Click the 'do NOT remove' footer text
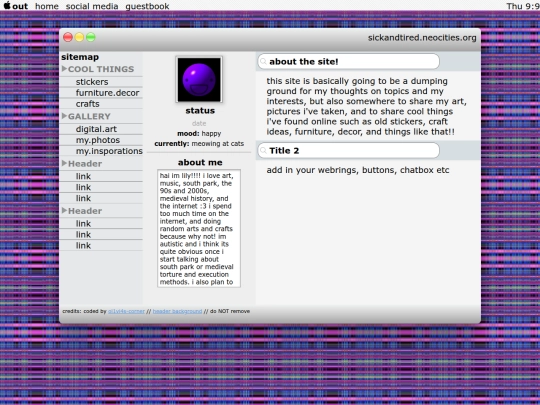The image size is (540, 405). [x=230, y=311]
